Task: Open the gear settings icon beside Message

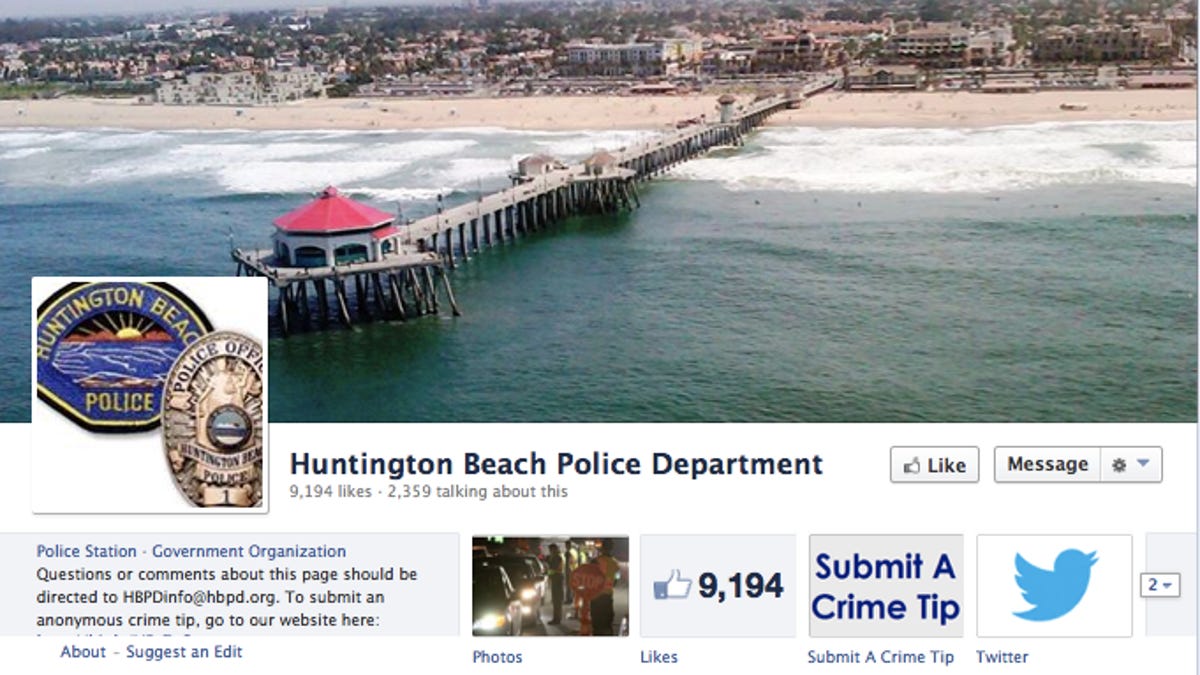Action: [x=1119, y=465]
